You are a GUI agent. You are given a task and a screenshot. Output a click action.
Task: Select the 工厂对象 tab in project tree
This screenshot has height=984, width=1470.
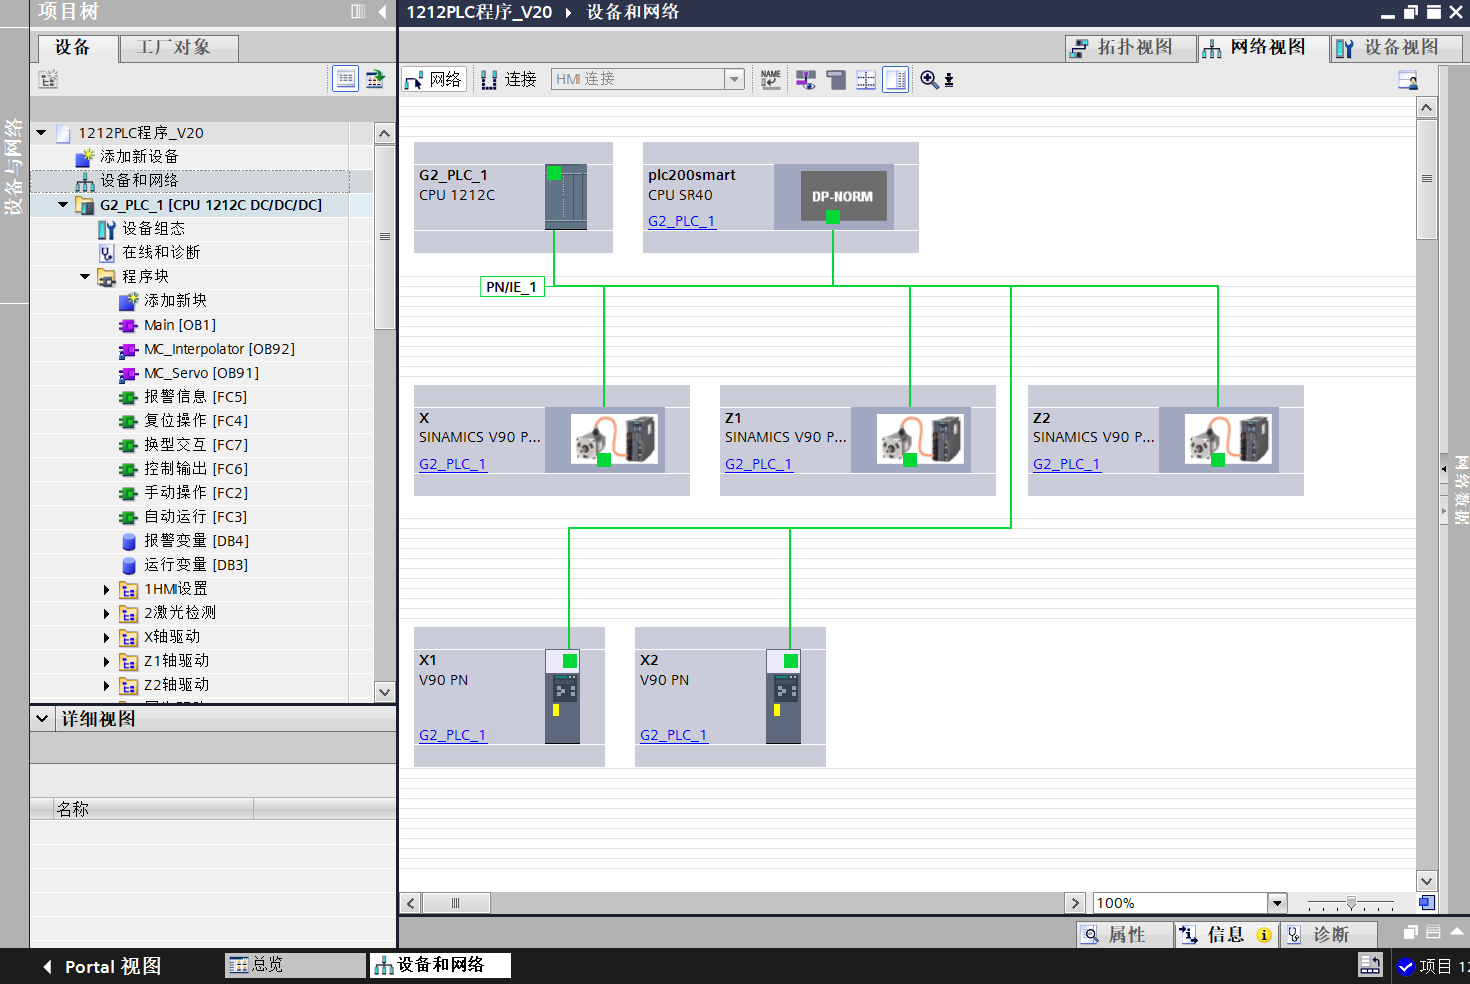178,47
